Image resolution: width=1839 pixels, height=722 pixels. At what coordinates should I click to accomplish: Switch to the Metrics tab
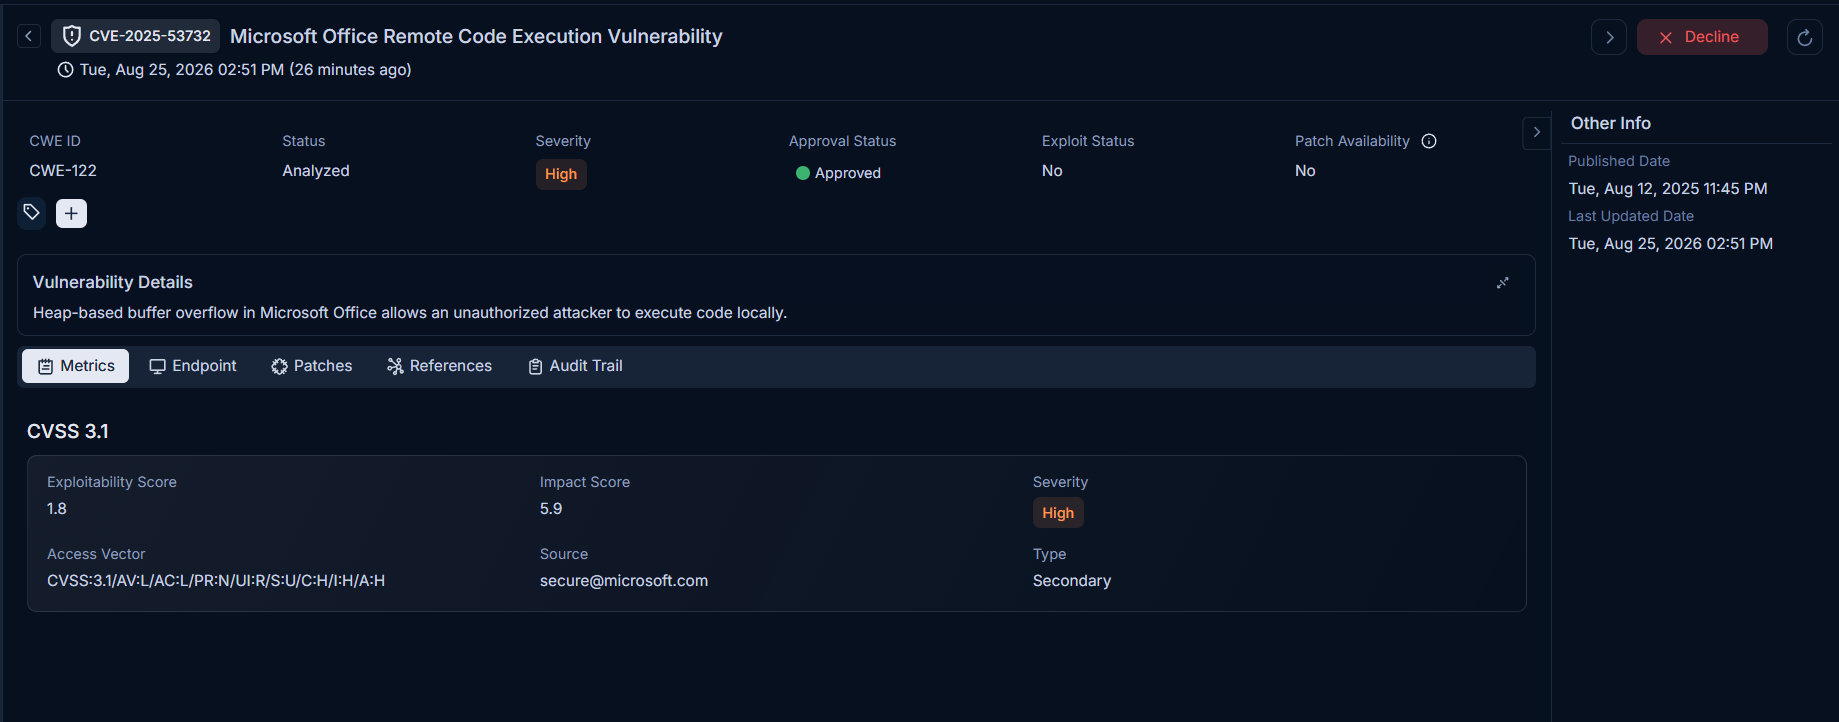pos(76,366)
